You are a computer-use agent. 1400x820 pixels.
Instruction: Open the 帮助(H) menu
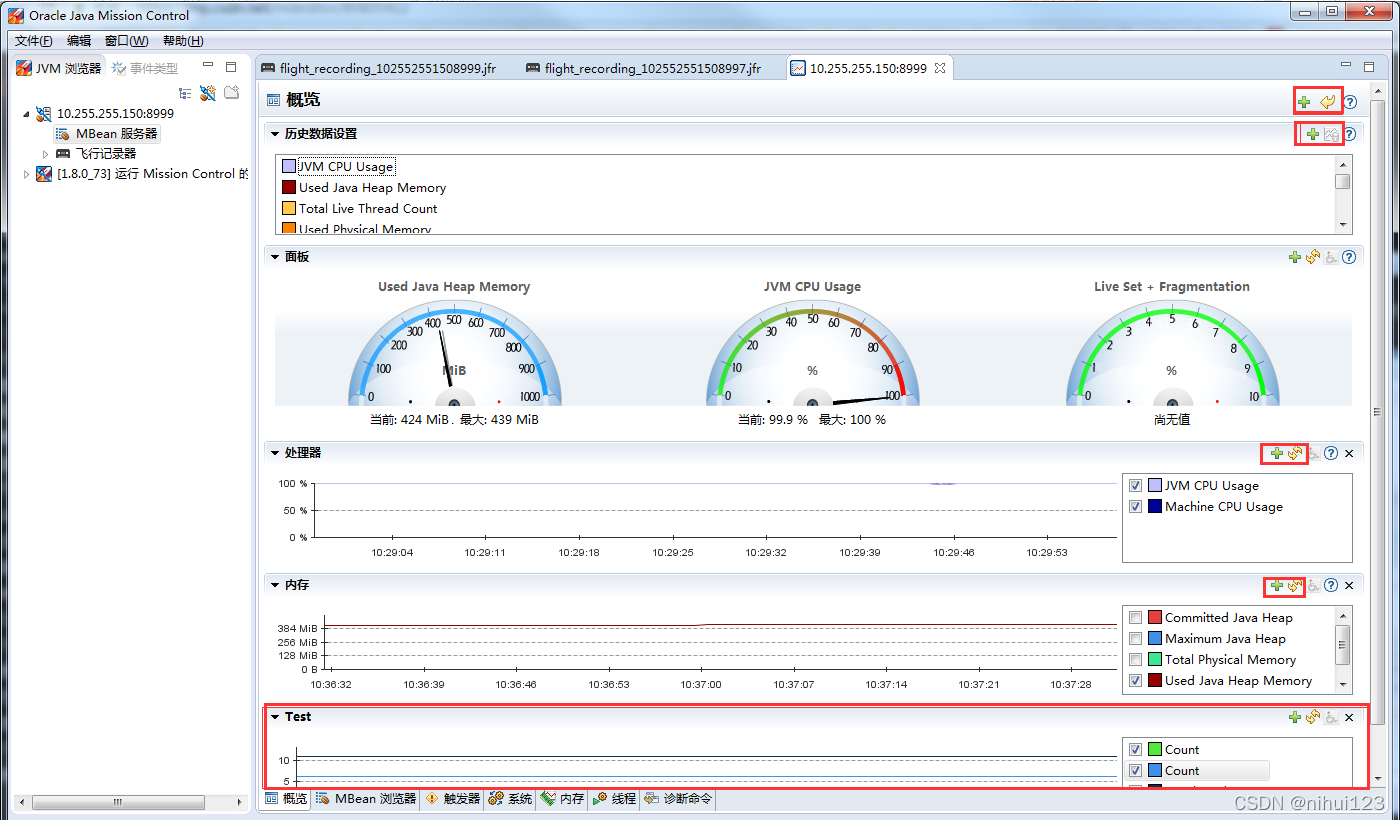[x=183, y=41]
